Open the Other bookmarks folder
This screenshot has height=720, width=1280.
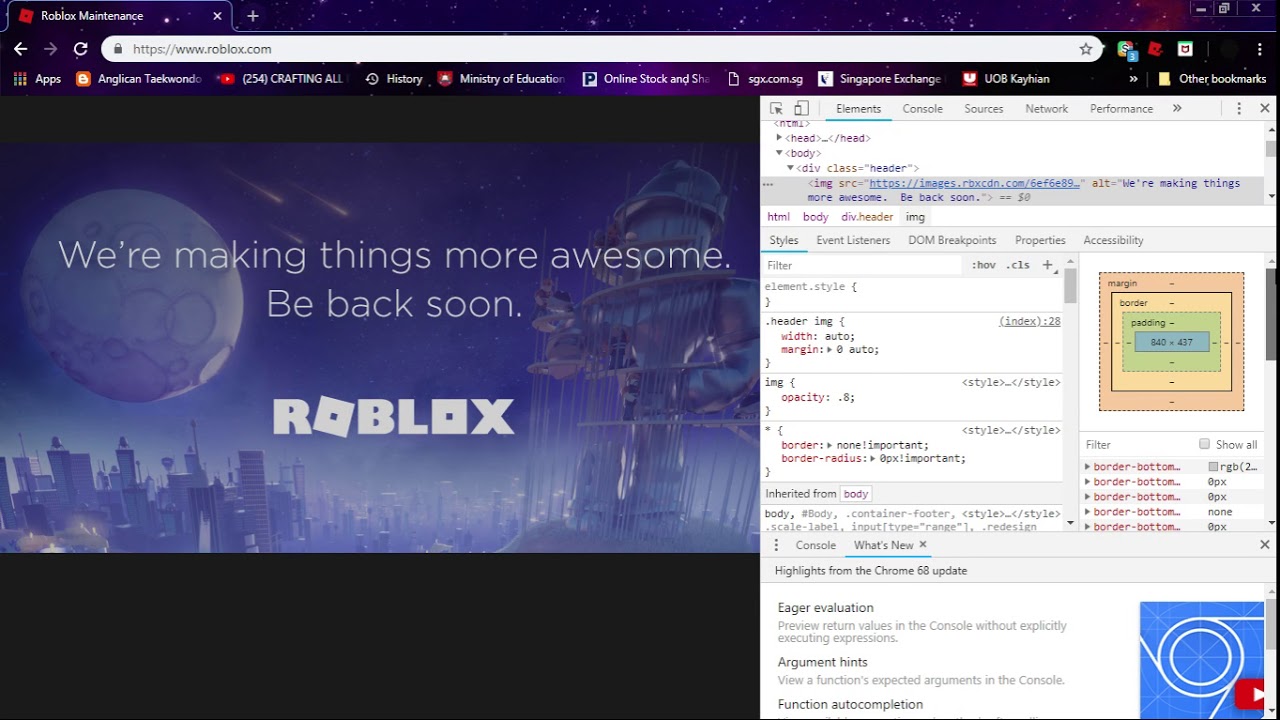[x=1211, y=79]
